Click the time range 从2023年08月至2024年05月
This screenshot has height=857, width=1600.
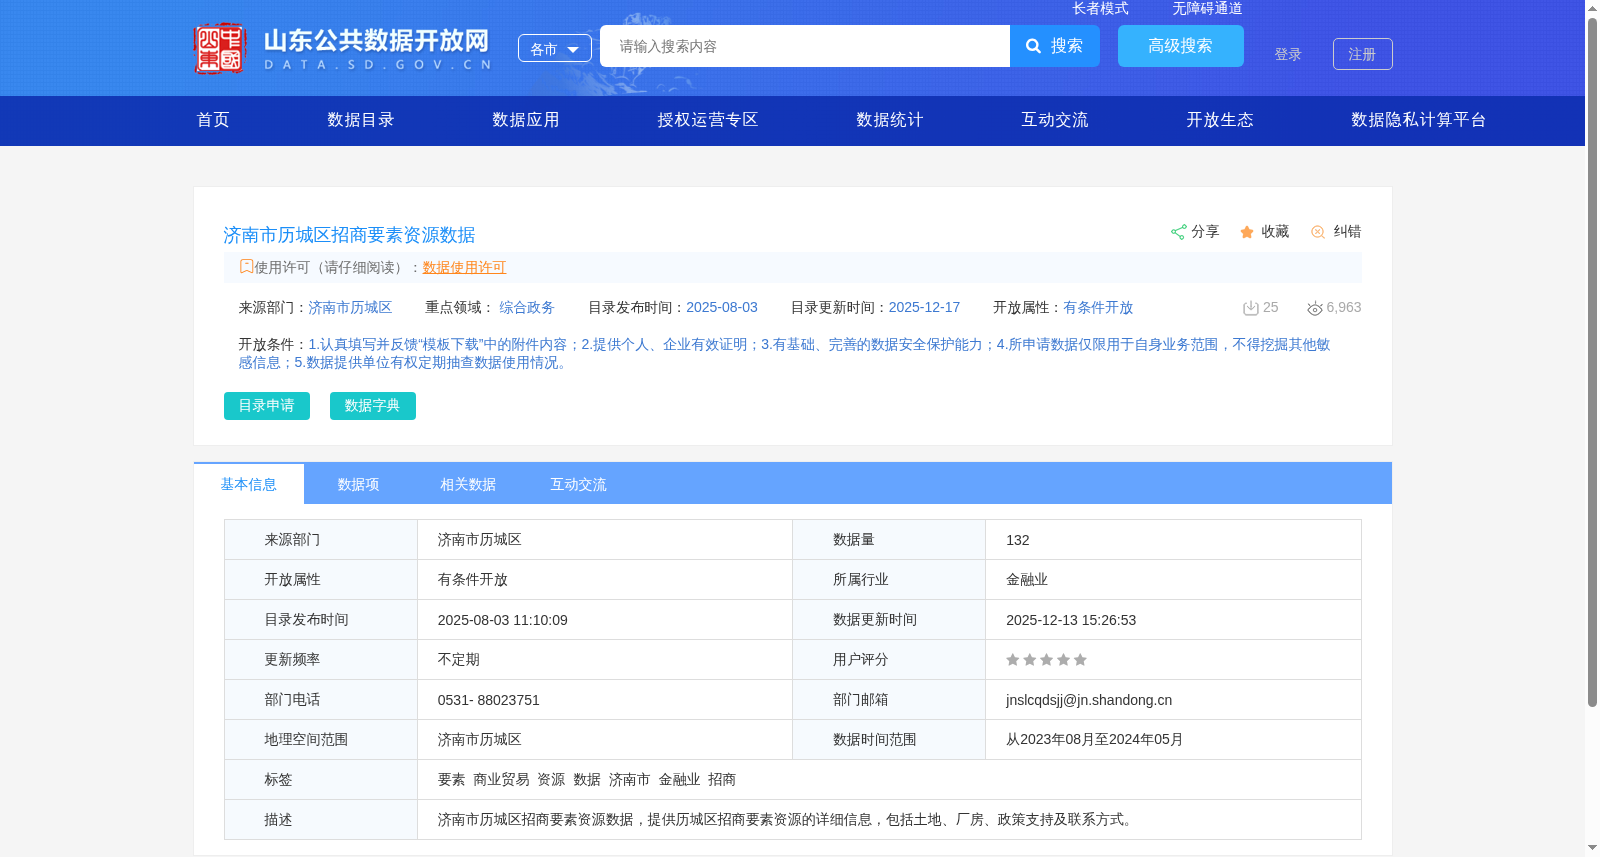point(1094,740)
